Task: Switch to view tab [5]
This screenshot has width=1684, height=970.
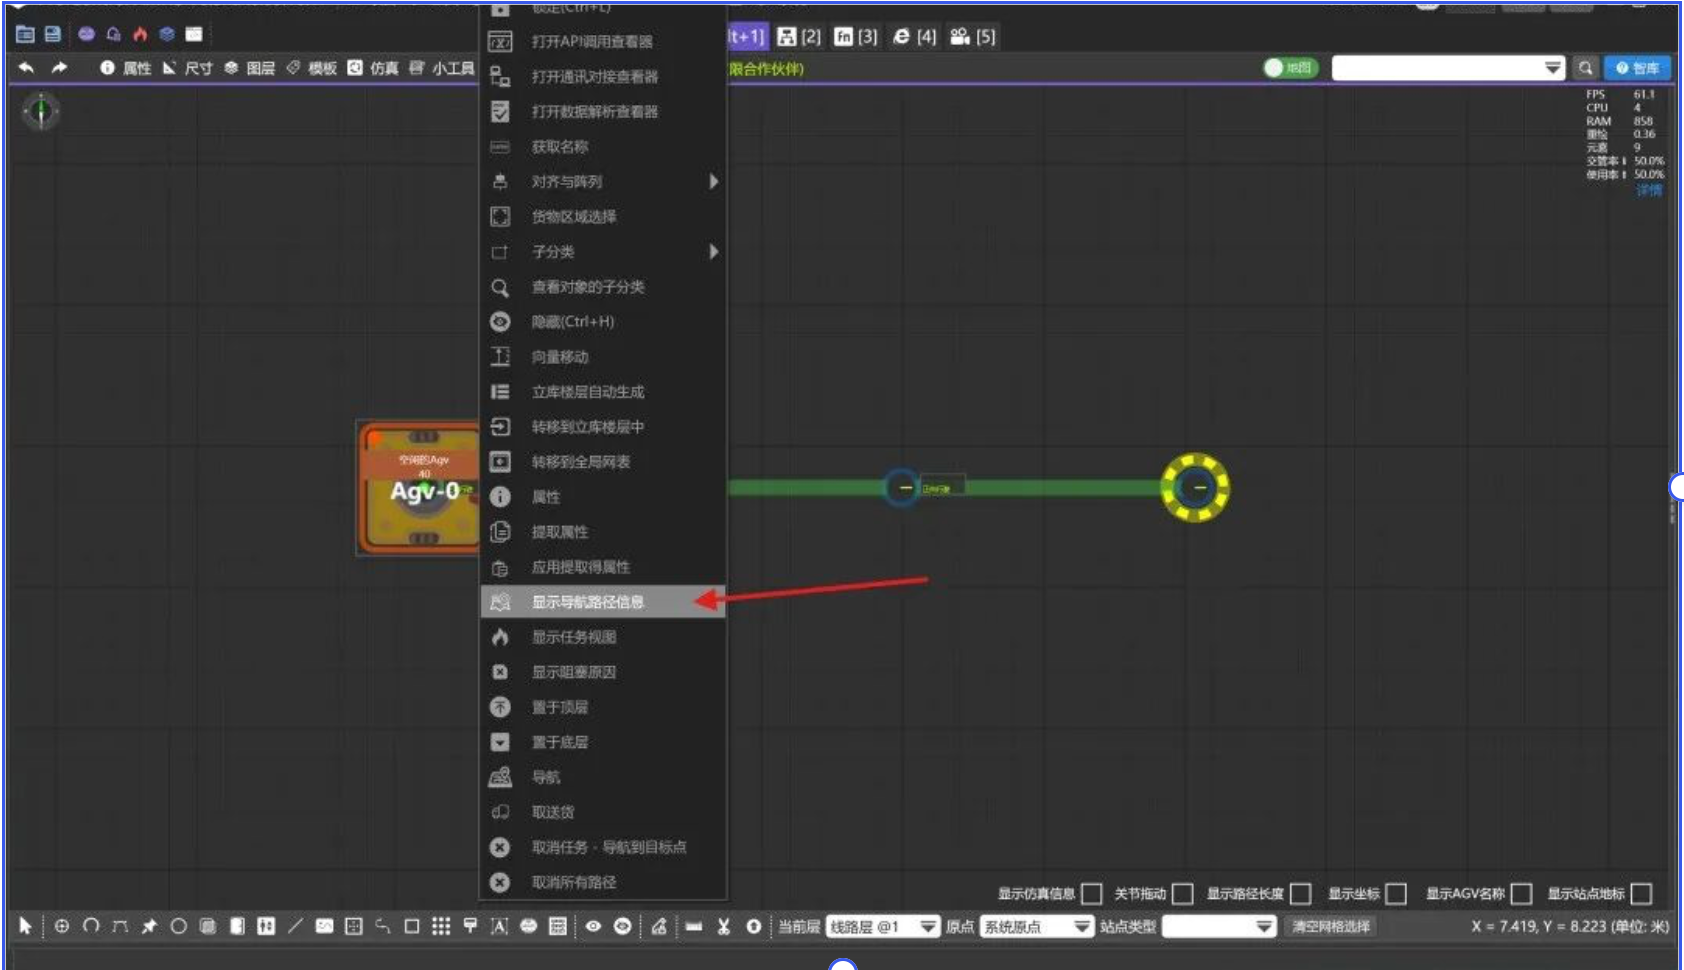Action: tap(973, 37)
